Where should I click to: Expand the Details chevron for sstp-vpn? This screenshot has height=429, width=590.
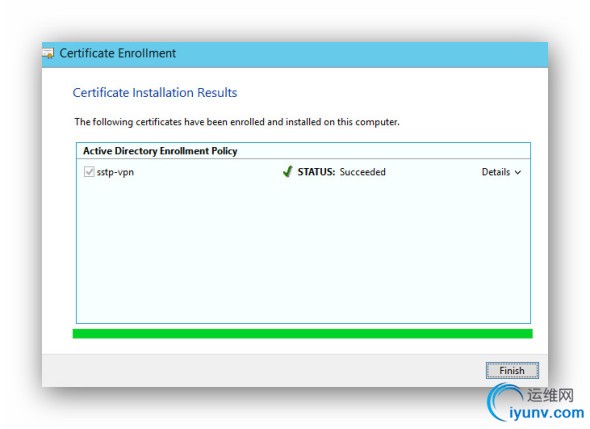click(x=518, y=172)
